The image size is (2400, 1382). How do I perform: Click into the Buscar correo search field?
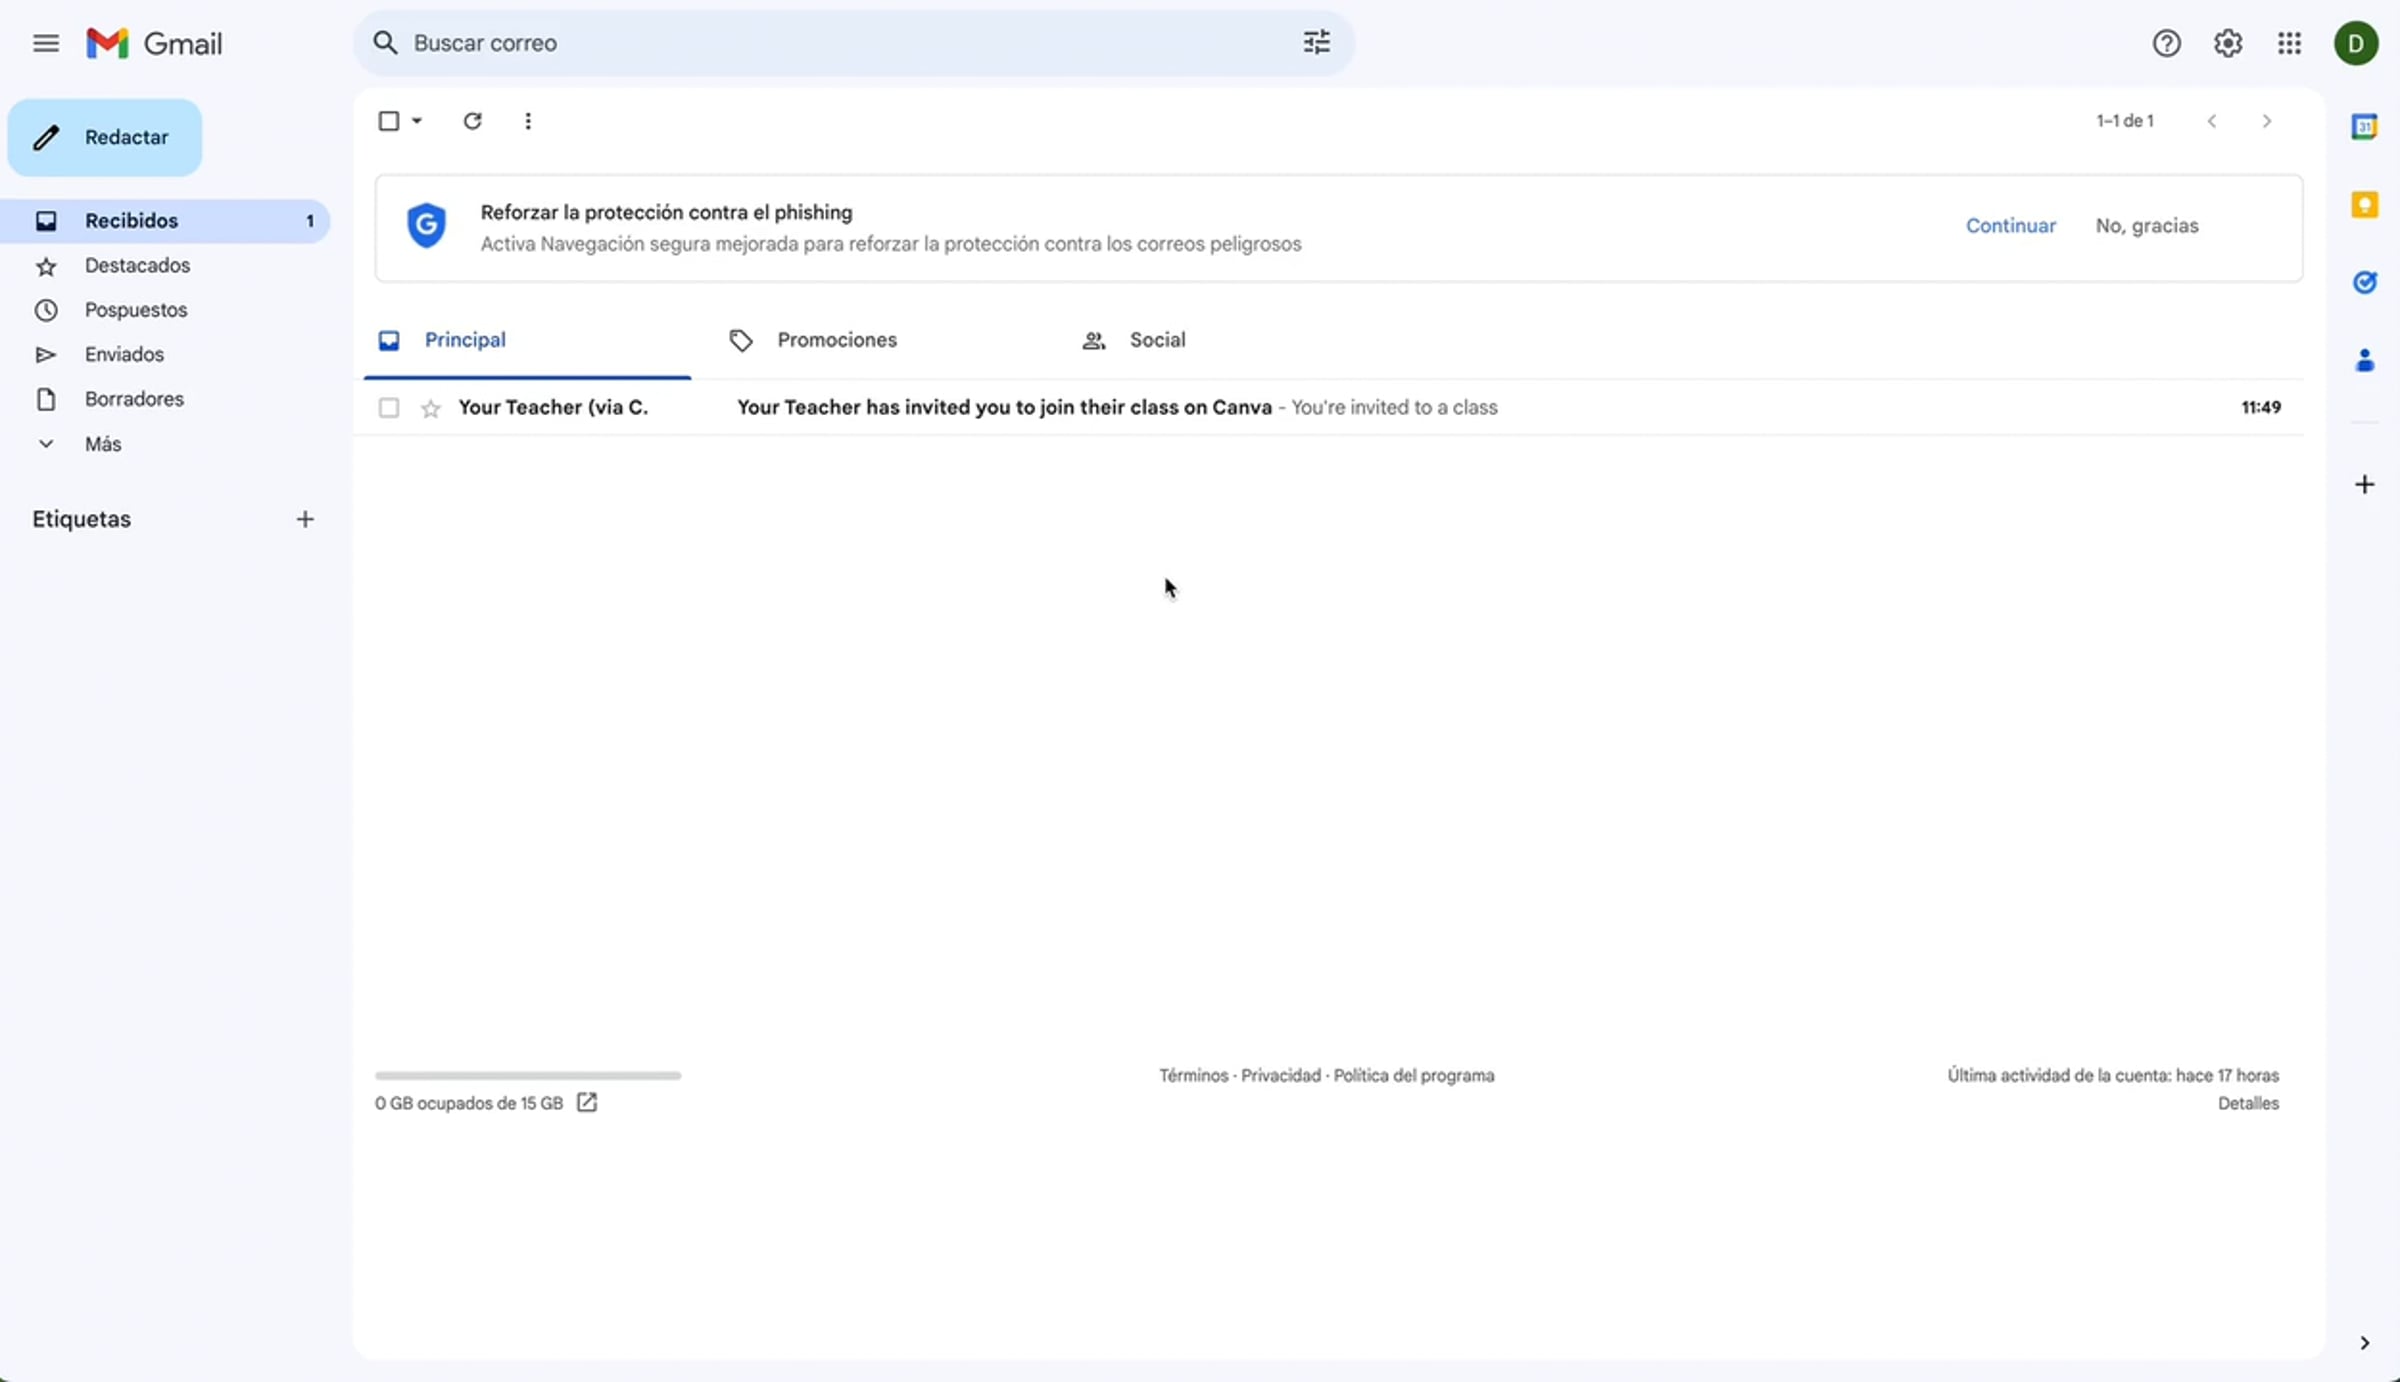[x=840, y=43]
